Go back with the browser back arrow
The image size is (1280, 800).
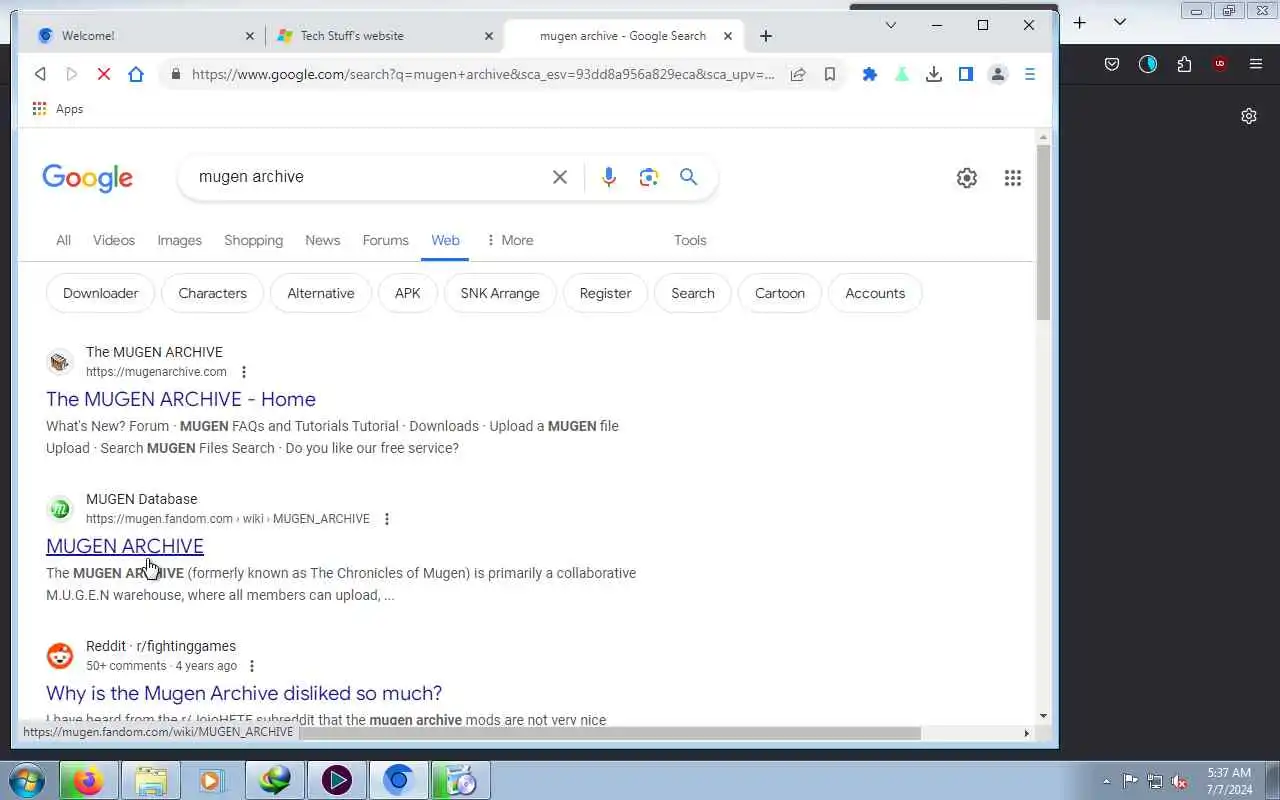(x=40, y=74)
